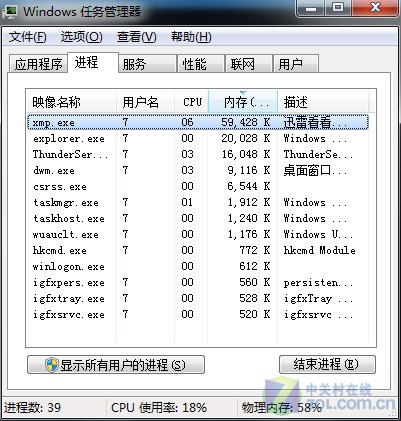Select the taskmgr.exe process
Viewport: 401px width, 421px height.
pyautogui.click(x=198, y=202)
